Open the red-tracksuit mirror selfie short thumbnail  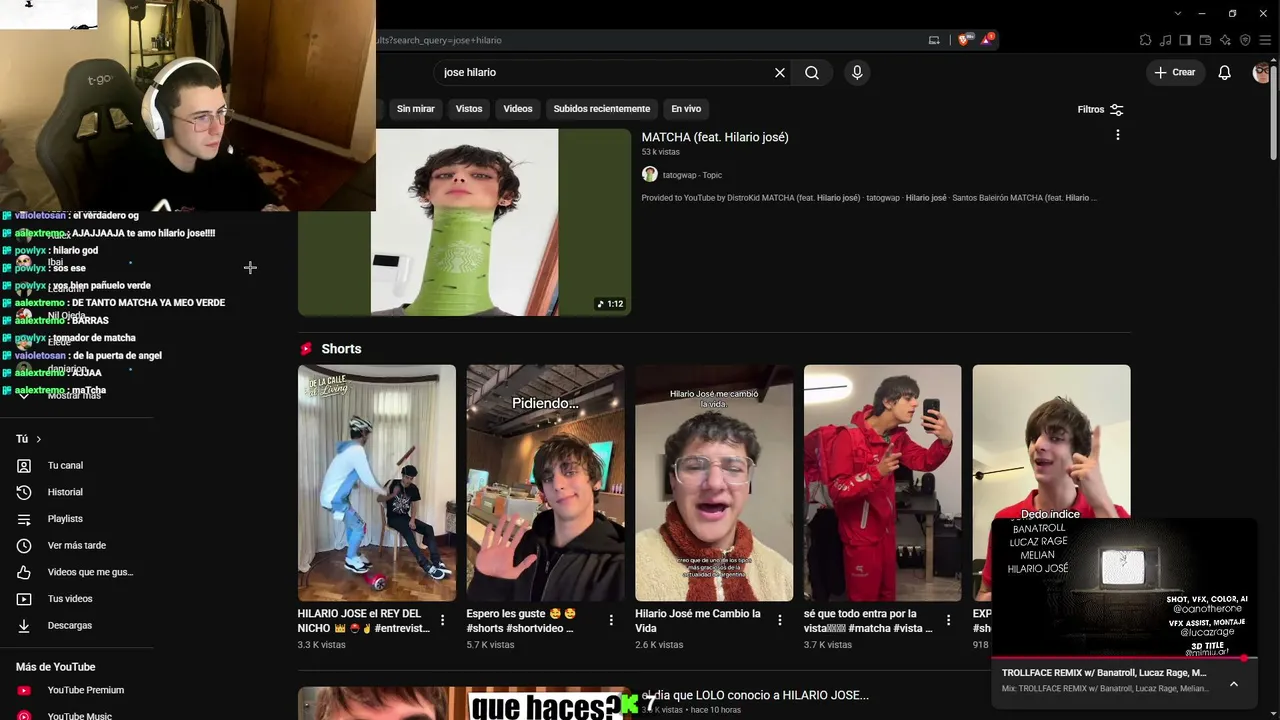pyautogui.click(x=883, y=483)
